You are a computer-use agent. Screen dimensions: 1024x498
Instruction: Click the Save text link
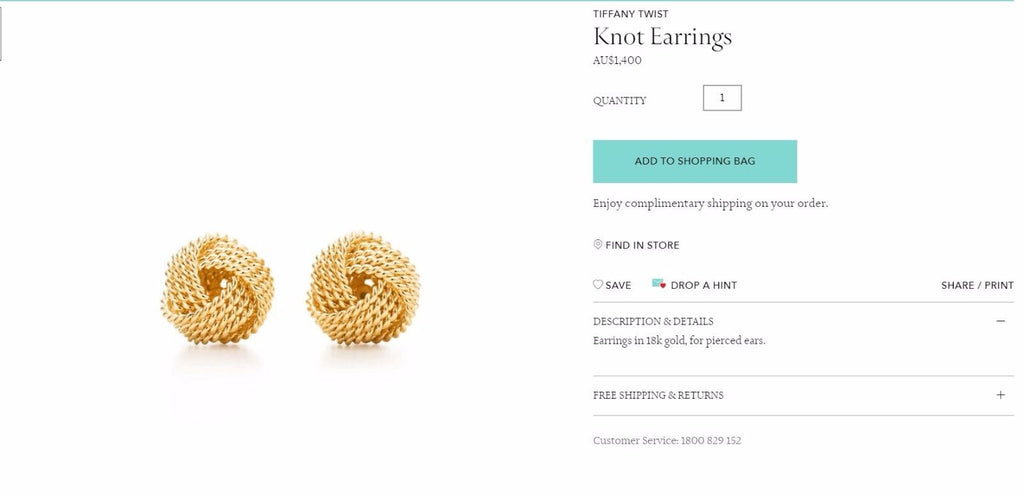[618, 285]
